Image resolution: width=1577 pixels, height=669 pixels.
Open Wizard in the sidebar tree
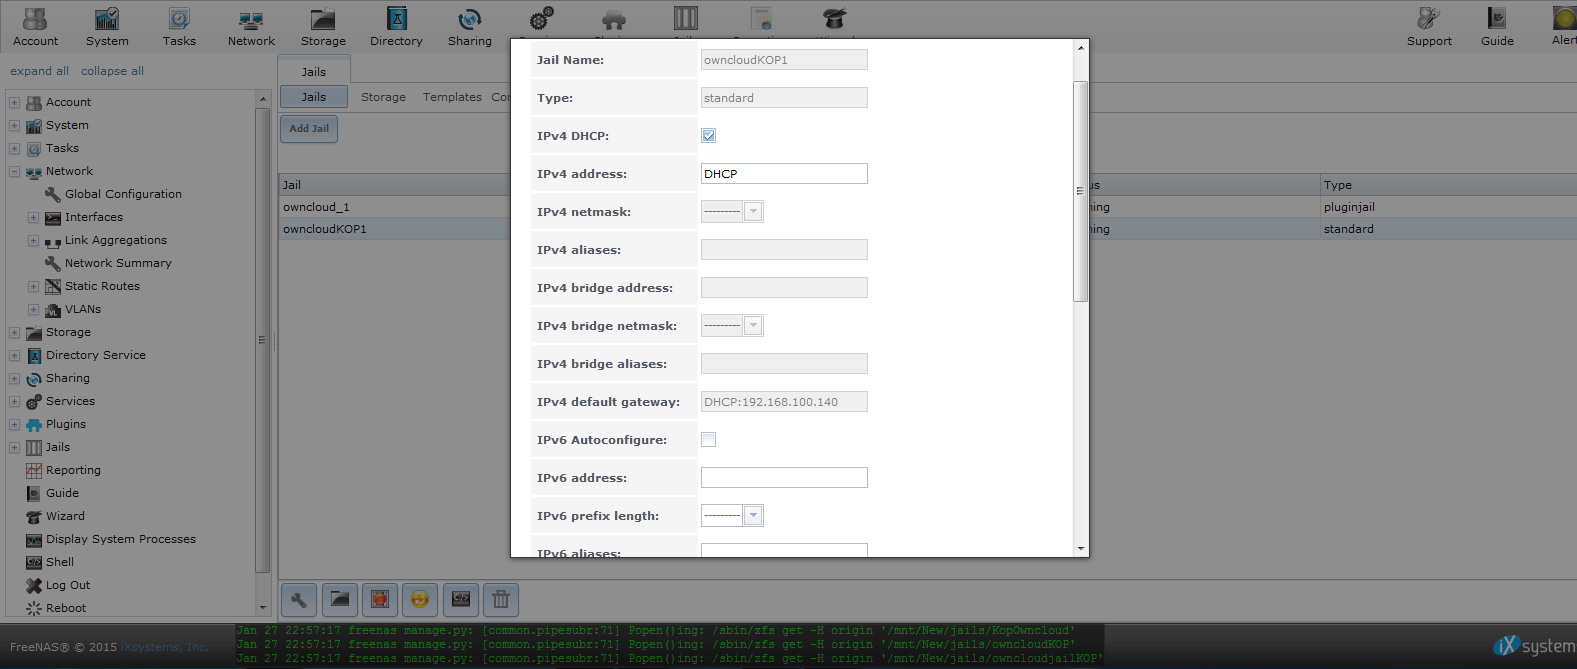click(x=65, y=516)
